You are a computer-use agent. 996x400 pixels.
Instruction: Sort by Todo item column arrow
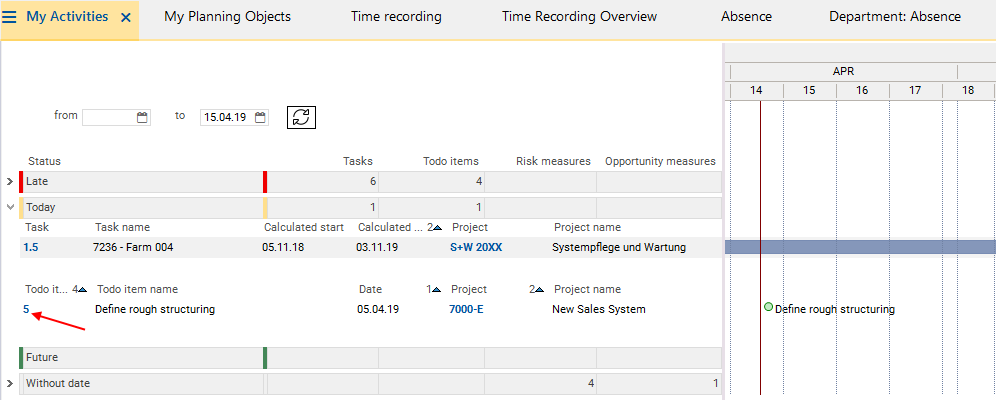pos(83,290)
